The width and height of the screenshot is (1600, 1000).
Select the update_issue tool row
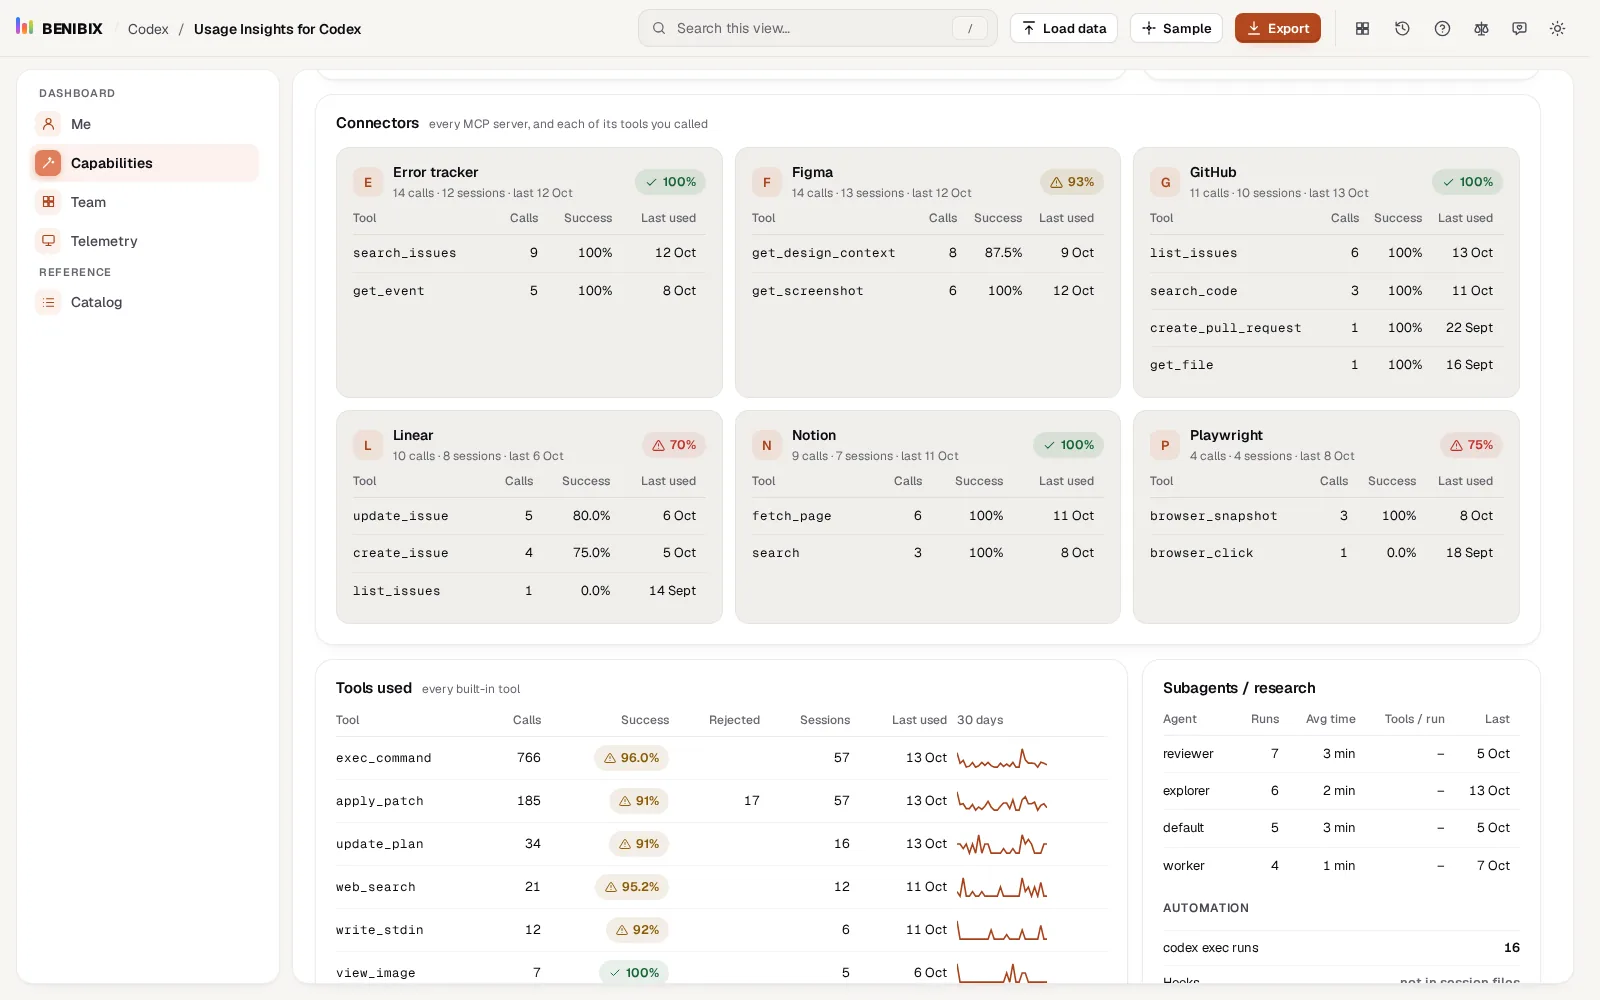pyautogui.click(x=529, y=516)
